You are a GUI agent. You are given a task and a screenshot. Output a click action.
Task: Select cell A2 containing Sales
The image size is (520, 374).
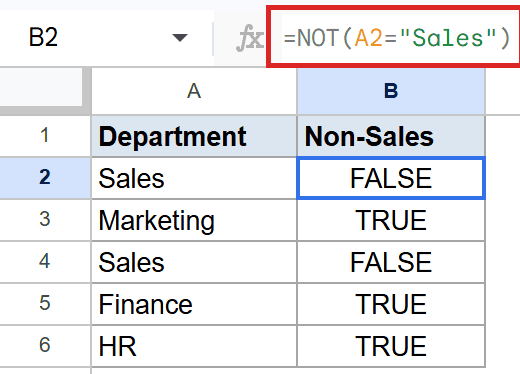coord(194,178)
